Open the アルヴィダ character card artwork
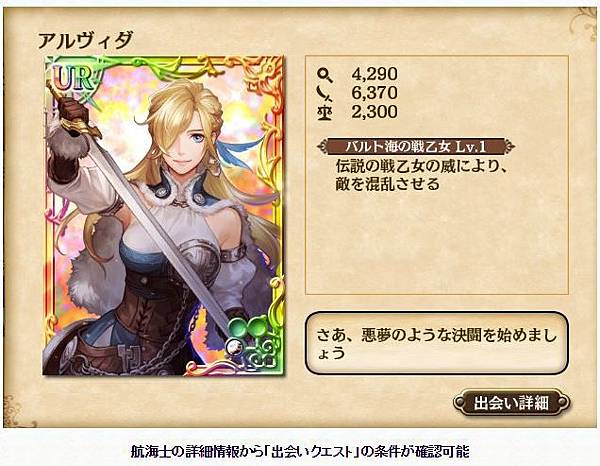This screenshot has width=600, height=466. coord(164,215)
